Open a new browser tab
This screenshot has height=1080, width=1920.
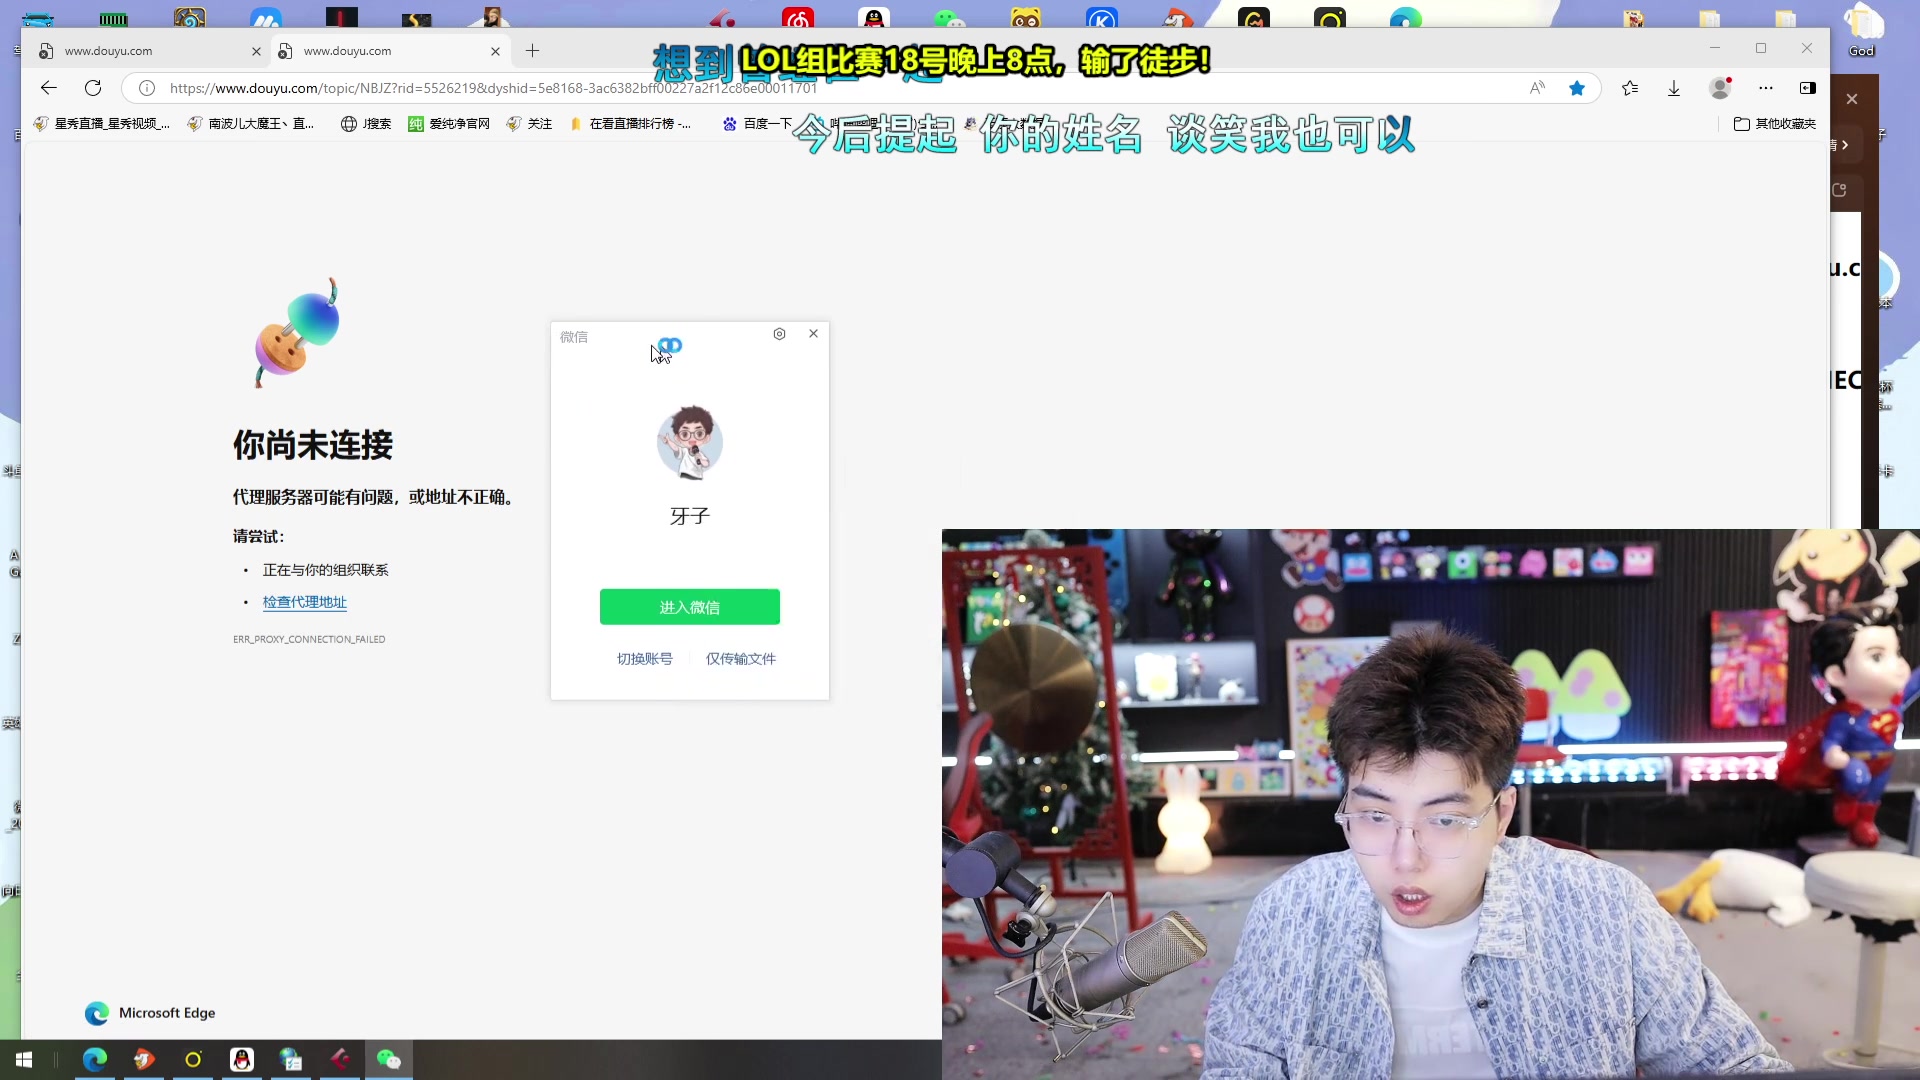click(x=533, y=51)
